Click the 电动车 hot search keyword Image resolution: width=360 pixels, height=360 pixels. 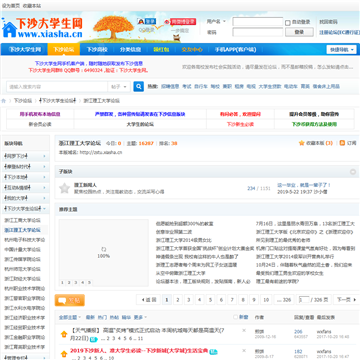291,86
